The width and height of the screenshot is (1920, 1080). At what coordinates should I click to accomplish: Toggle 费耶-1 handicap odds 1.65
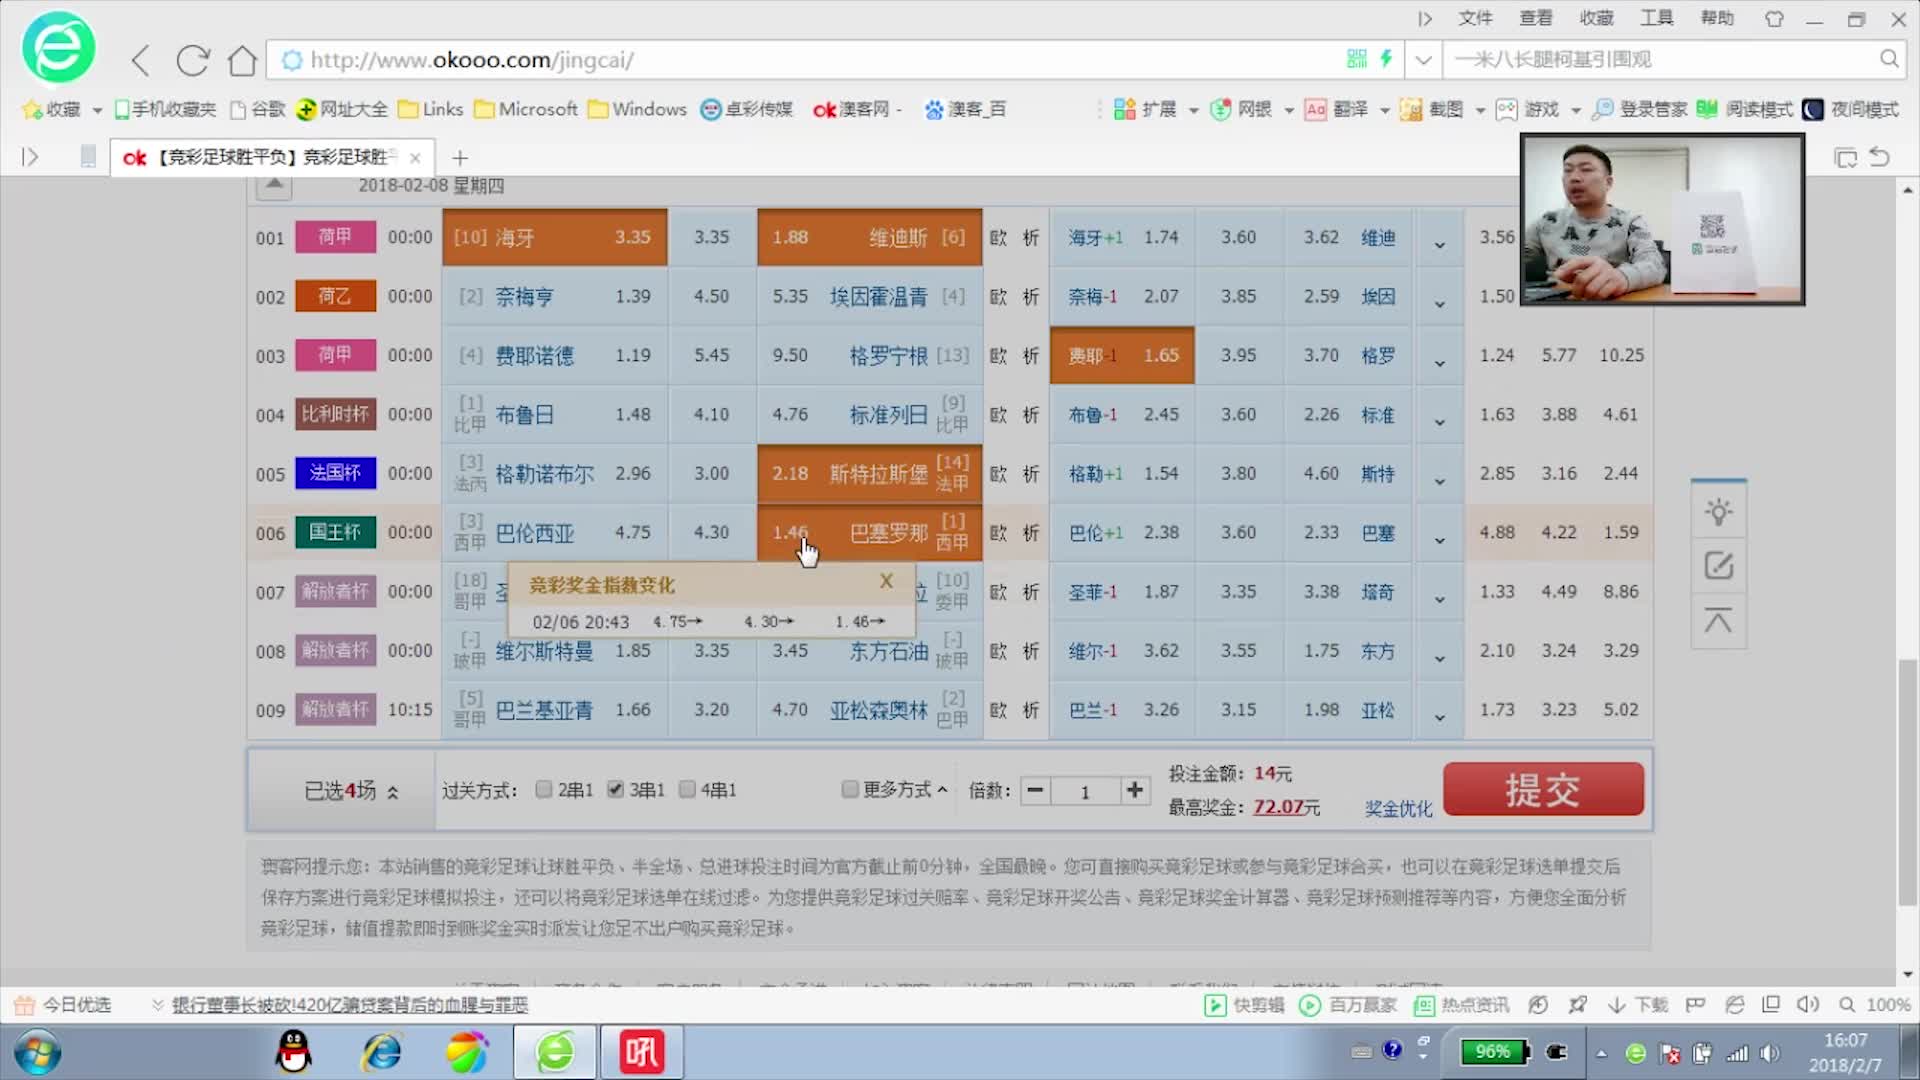click(x=1122, y=355)
